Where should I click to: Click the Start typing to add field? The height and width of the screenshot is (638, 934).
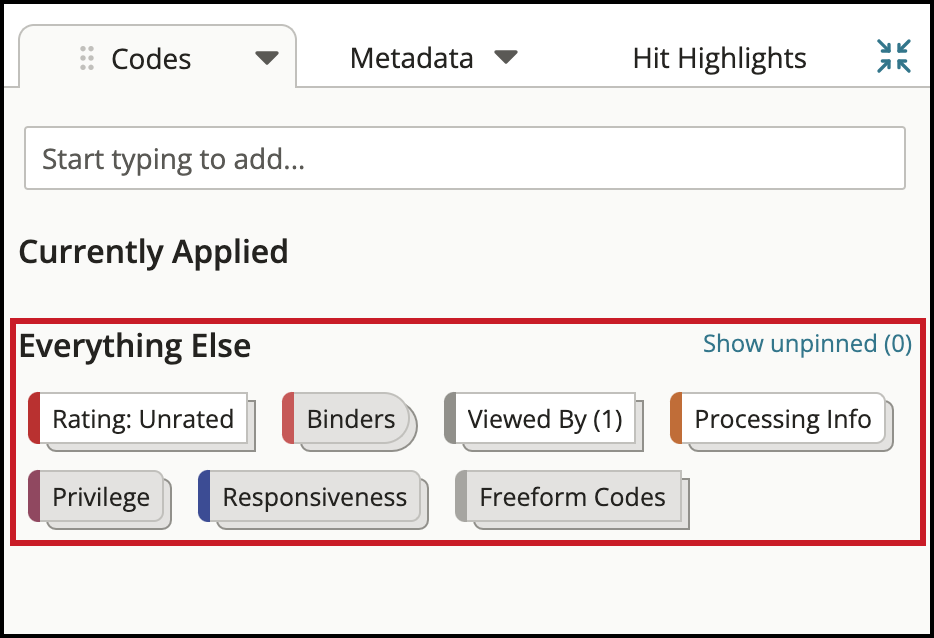(464, 158)
